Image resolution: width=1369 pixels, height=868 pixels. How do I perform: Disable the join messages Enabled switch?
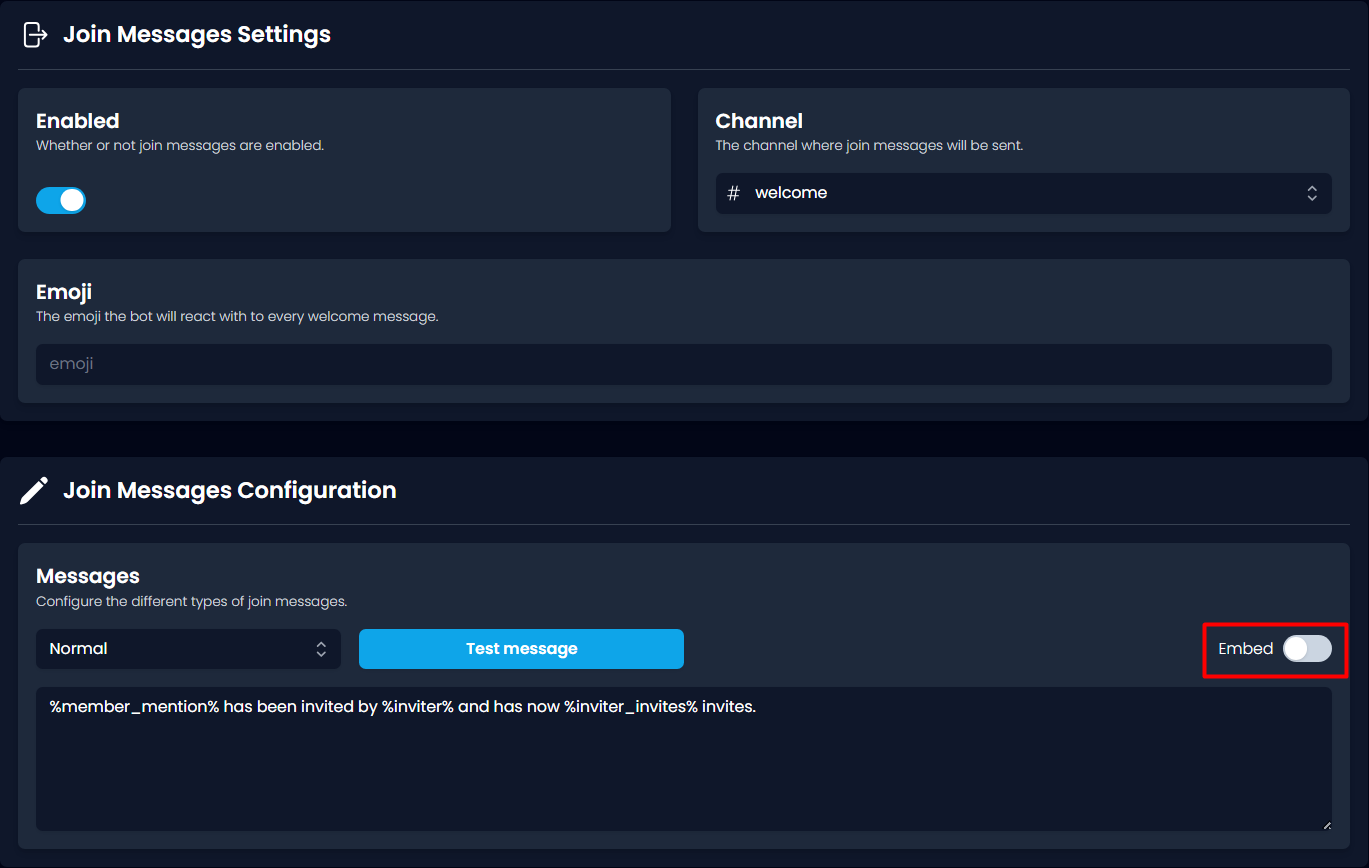pos(61,200)
